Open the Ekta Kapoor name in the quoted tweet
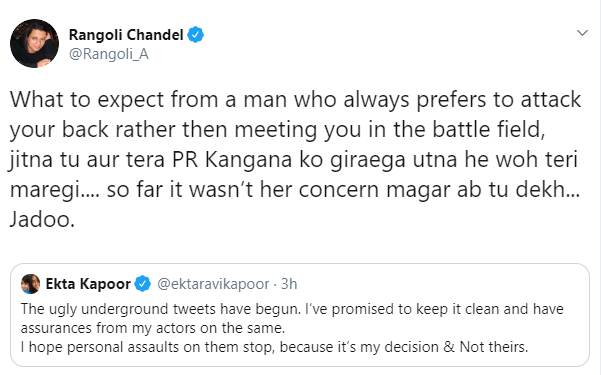Viewport: 601px width, 375px height. tap(88, 284)
